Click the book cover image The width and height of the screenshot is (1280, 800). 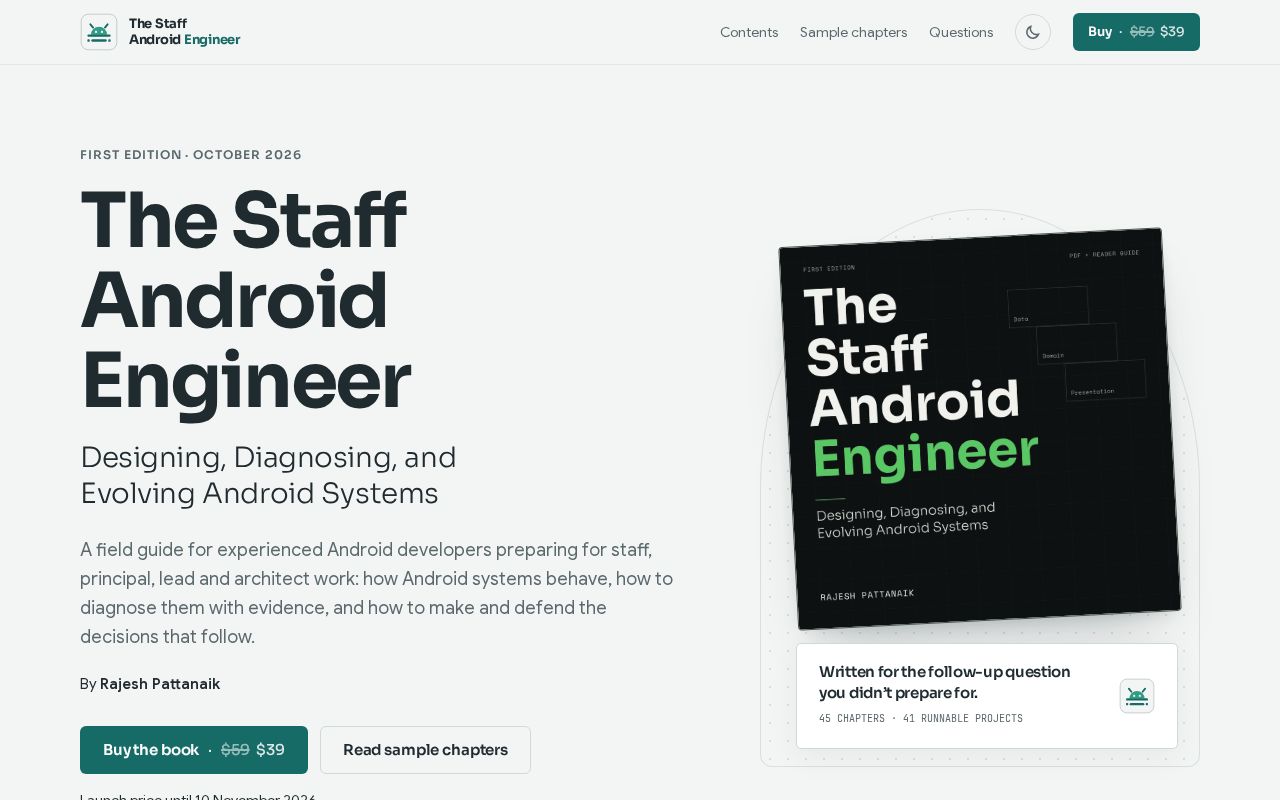[980, 429]
